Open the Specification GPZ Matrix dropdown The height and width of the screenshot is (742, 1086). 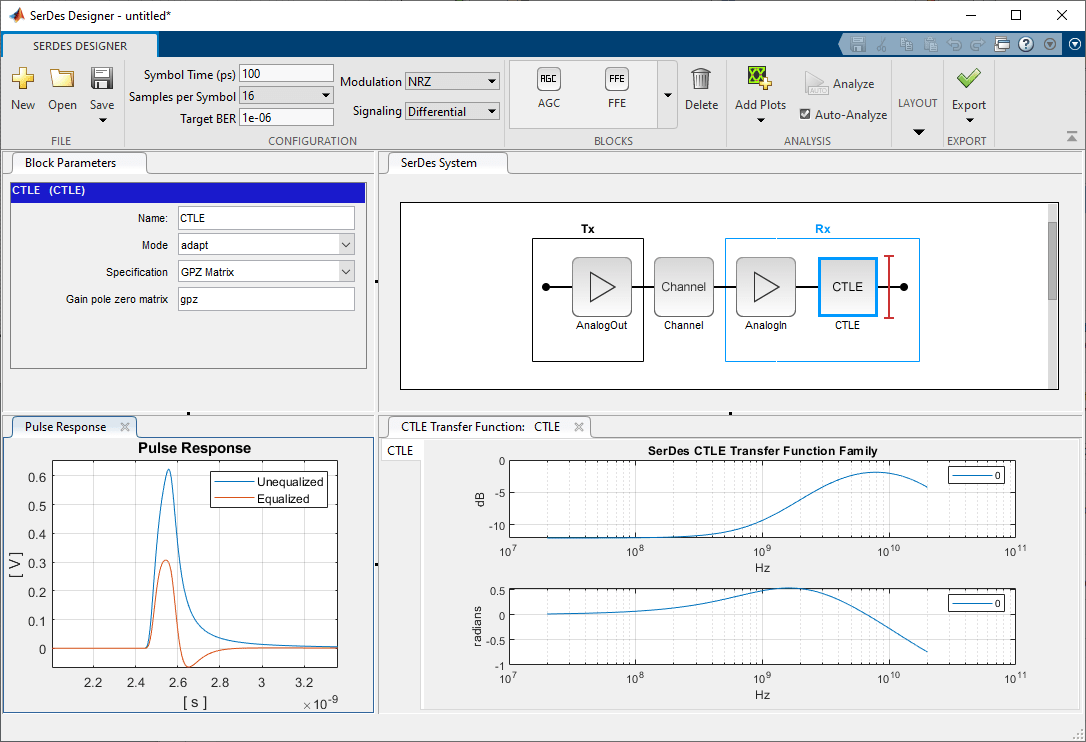(x=266, y=272)
